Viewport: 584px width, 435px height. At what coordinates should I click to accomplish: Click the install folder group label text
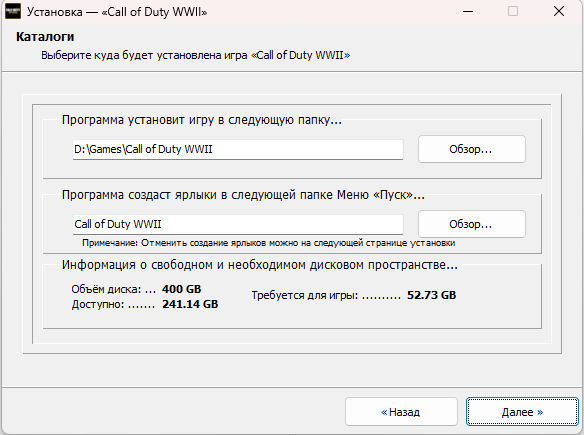[x=201, y=120]
